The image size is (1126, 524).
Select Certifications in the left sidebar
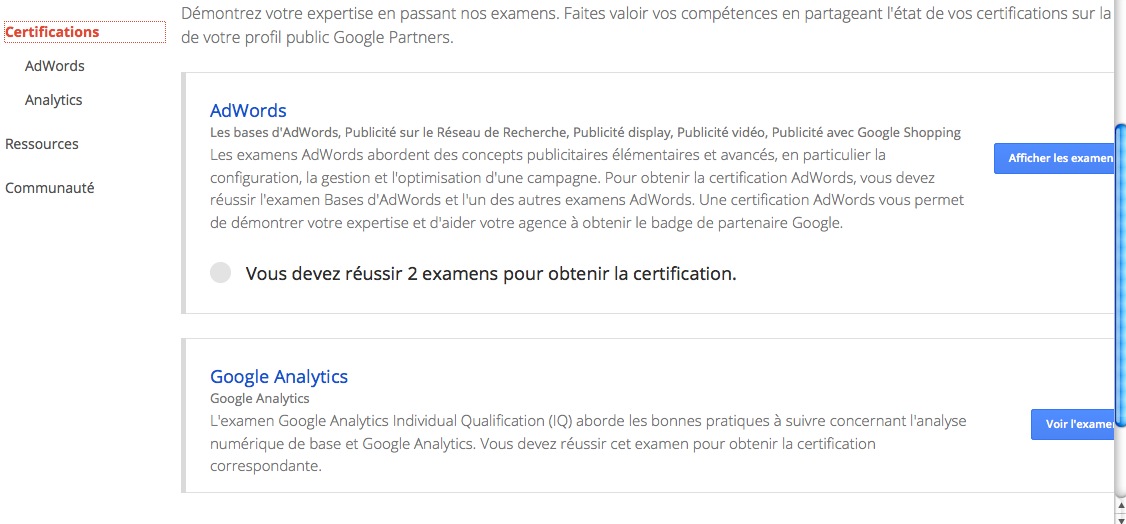pos(53,32)
